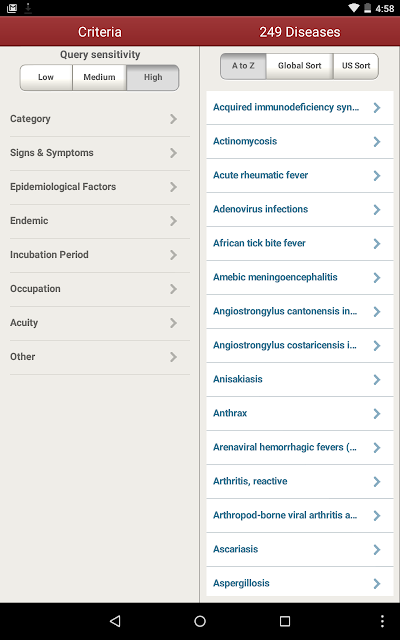Switch to Global Sort tab

[x=300, y=66]
